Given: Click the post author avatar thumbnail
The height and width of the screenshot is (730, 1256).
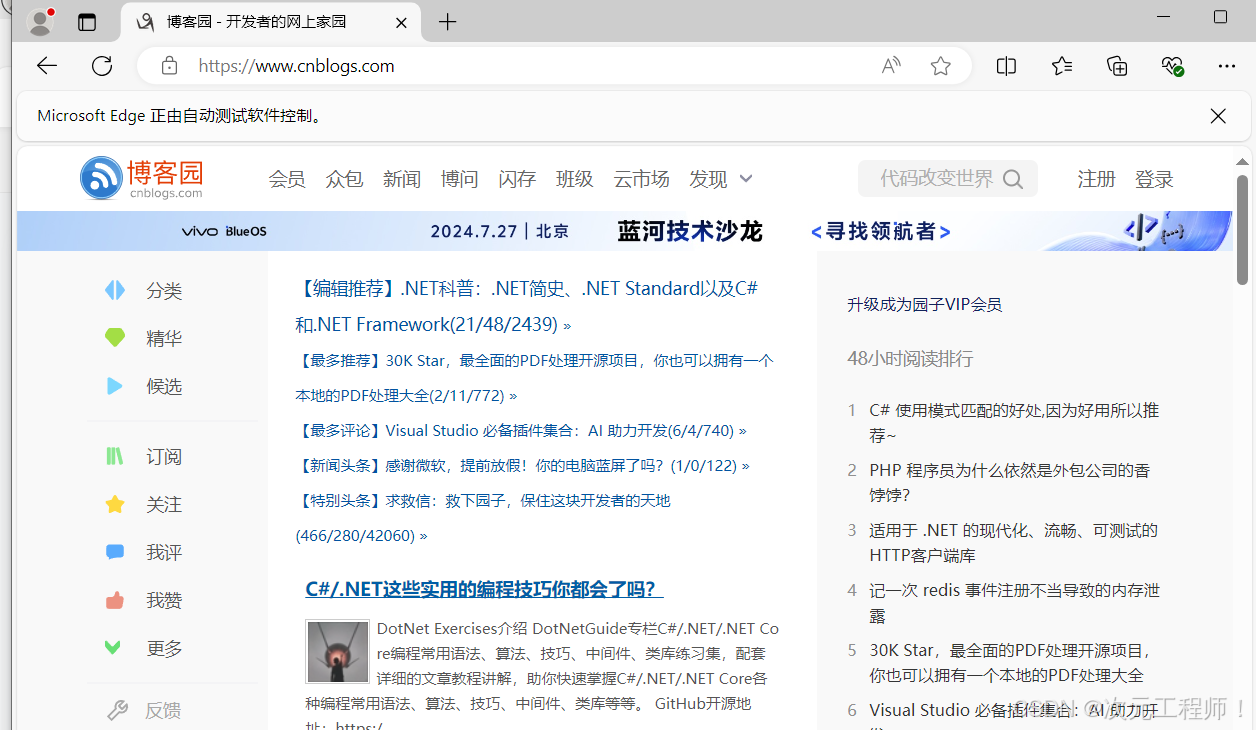Looking at the screenshot, I should pyautogui.click(x=337, y=652).
